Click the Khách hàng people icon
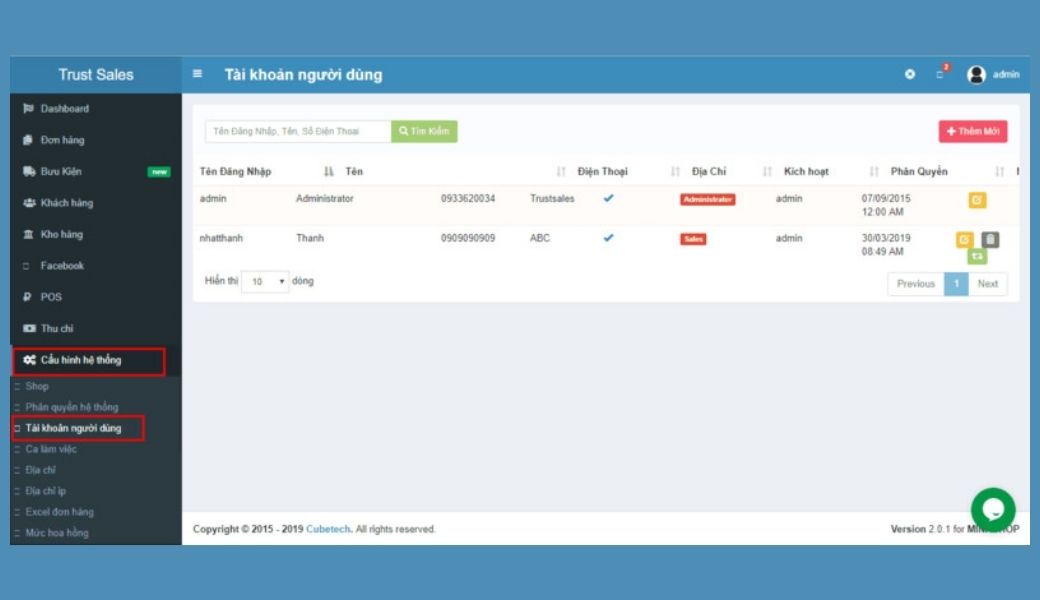Screen dimensions: 1040x600 point(29,203)
